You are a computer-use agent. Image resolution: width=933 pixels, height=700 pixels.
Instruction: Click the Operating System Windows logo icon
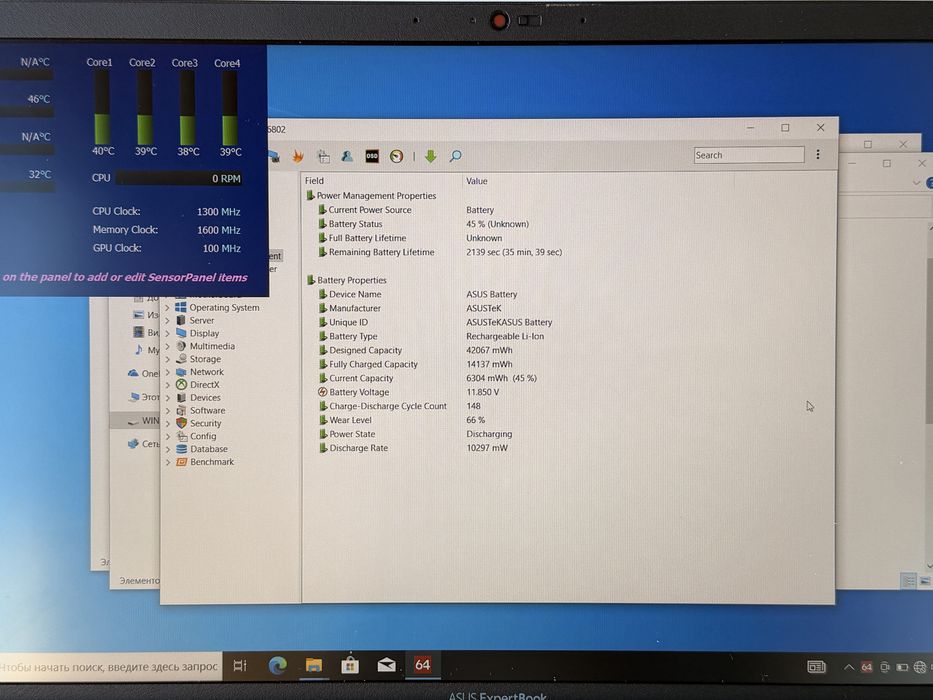pyautogui.click(x=180, y=307)
